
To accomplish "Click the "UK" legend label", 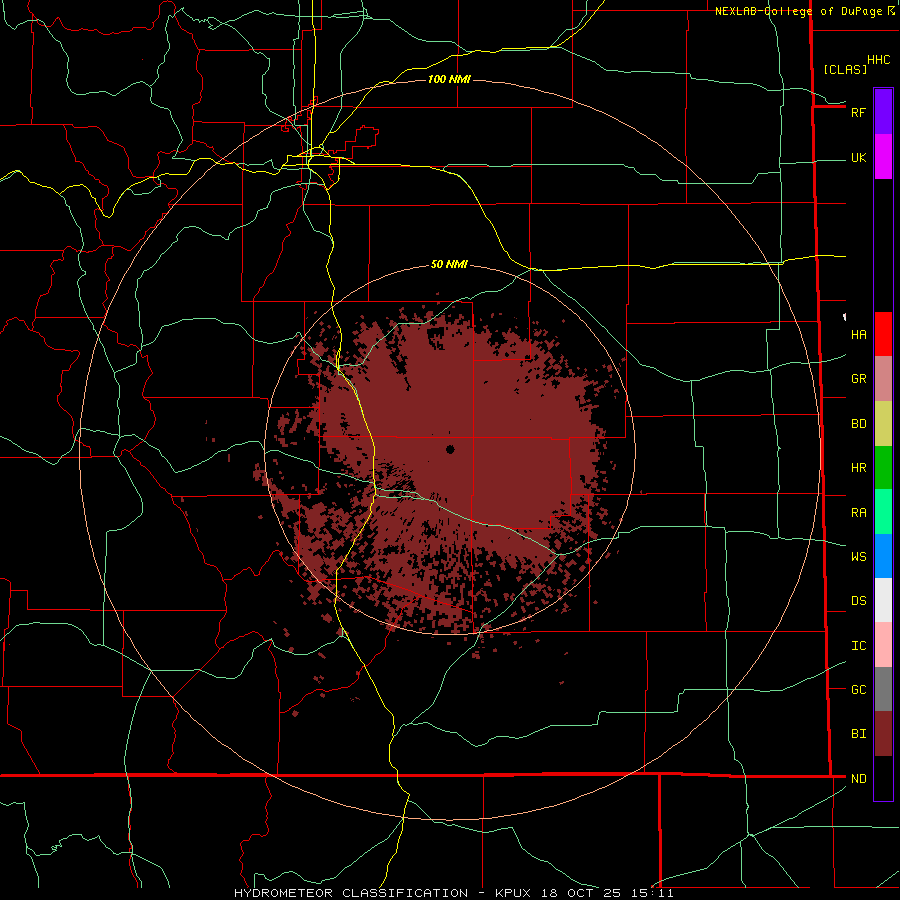I will pyautogui.click(x=859, y=157).
